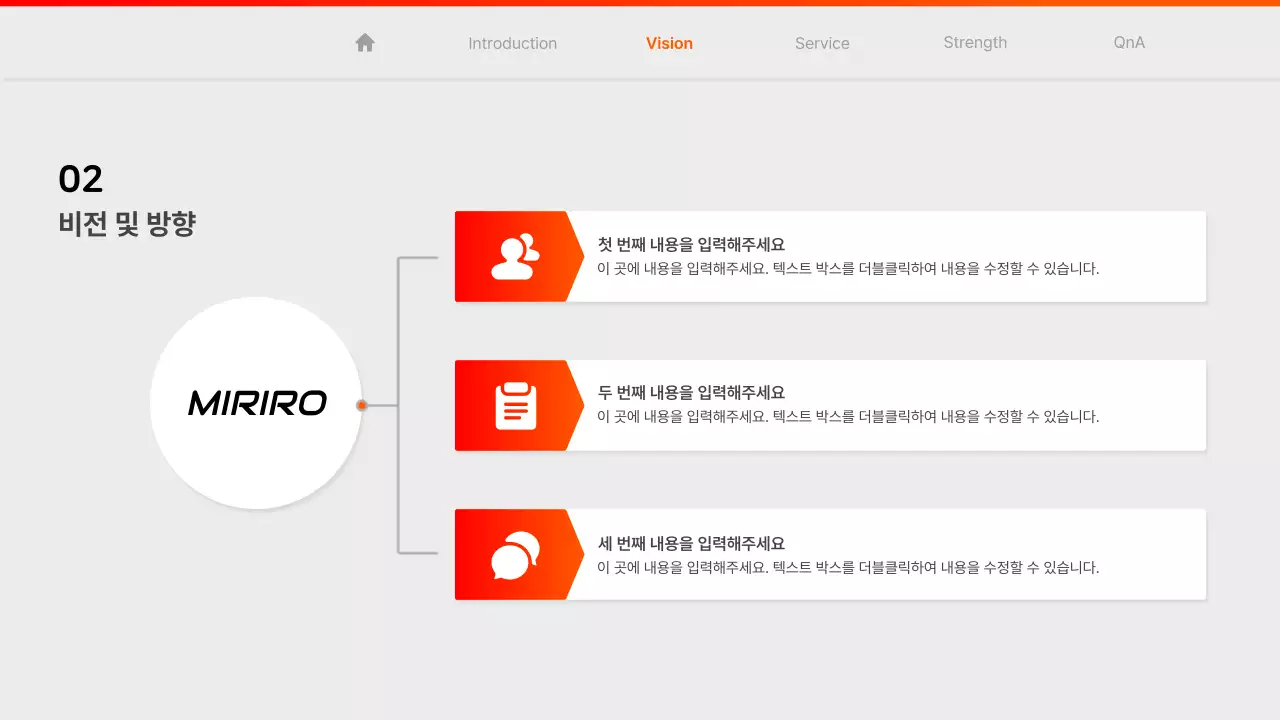This screenshot has height=720, width=1280.
Task: Switch to the Introduction section
Action: 512,43
